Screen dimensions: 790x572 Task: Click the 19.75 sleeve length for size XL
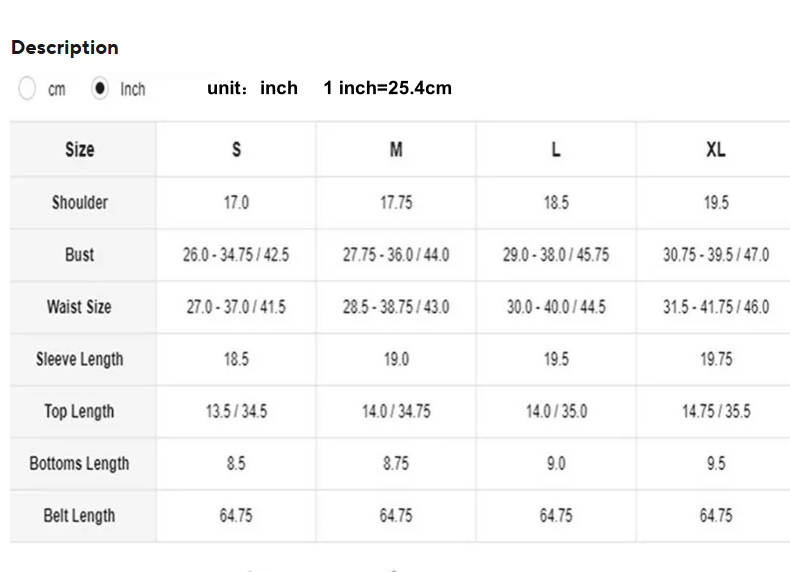[x=716, y=359]
